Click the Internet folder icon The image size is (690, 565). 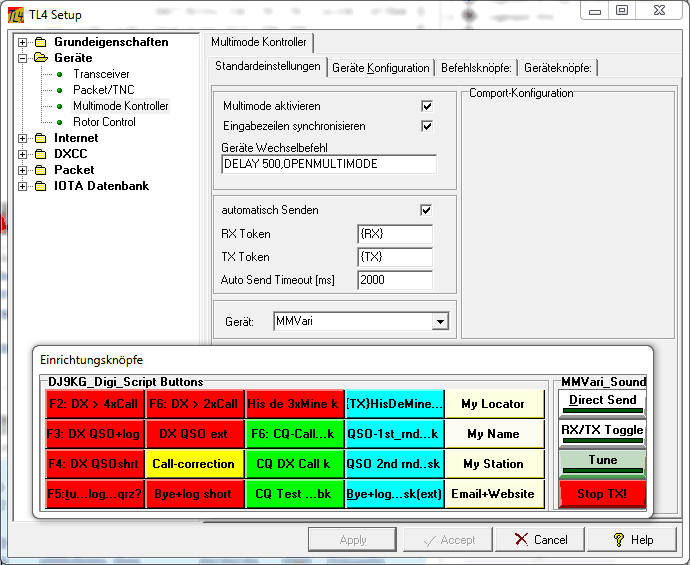coord(40,138)
